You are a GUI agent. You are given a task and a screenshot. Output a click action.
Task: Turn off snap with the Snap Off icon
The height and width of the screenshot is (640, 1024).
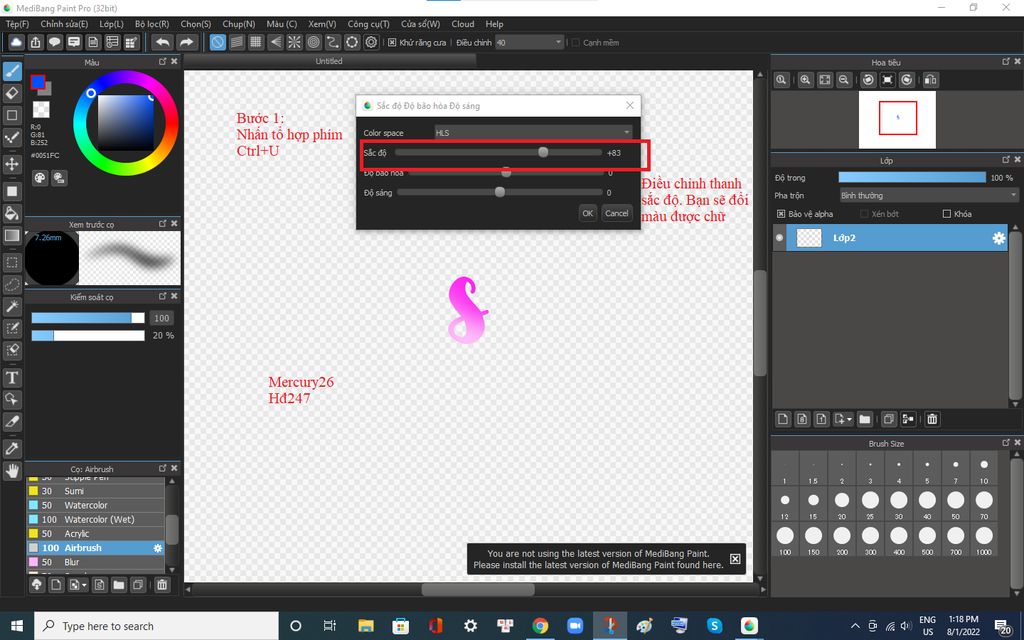click(217, 42)
